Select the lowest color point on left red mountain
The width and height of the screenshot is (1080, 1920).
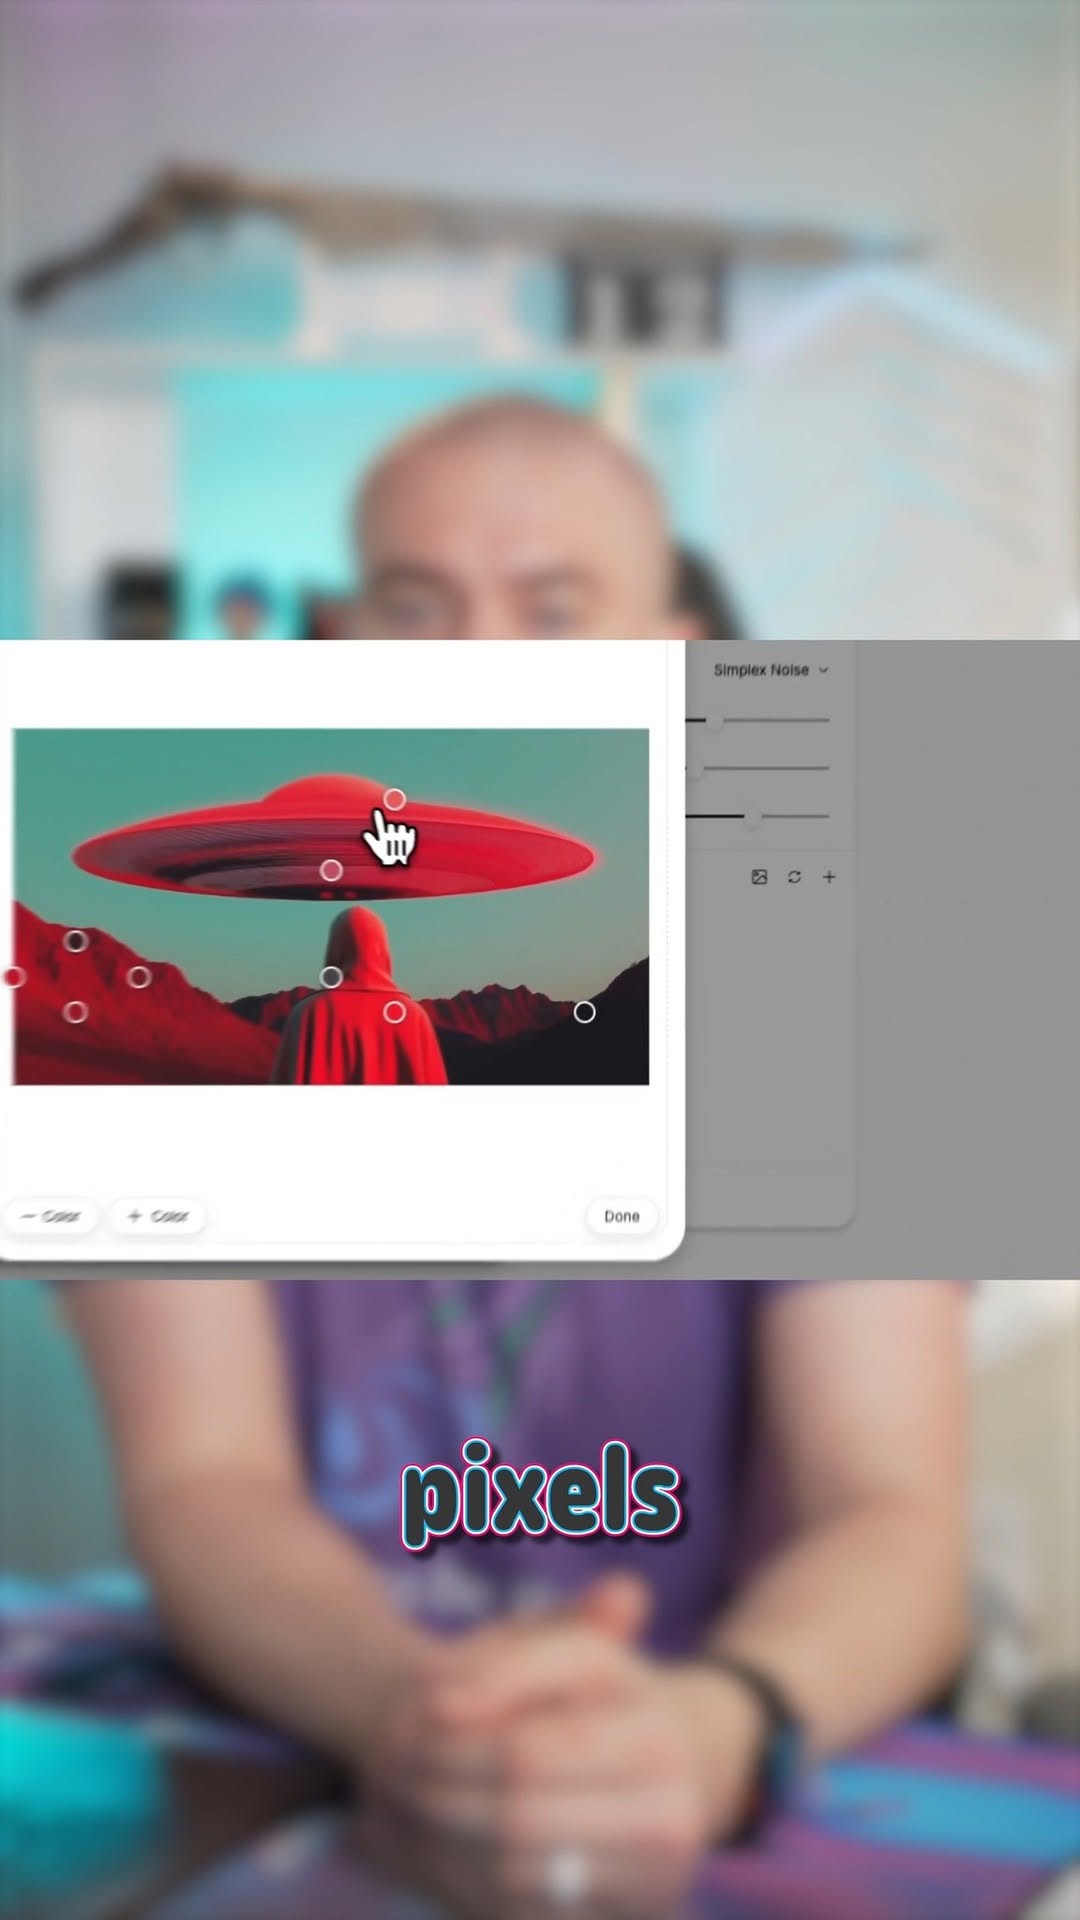[x=75, y=1013]
